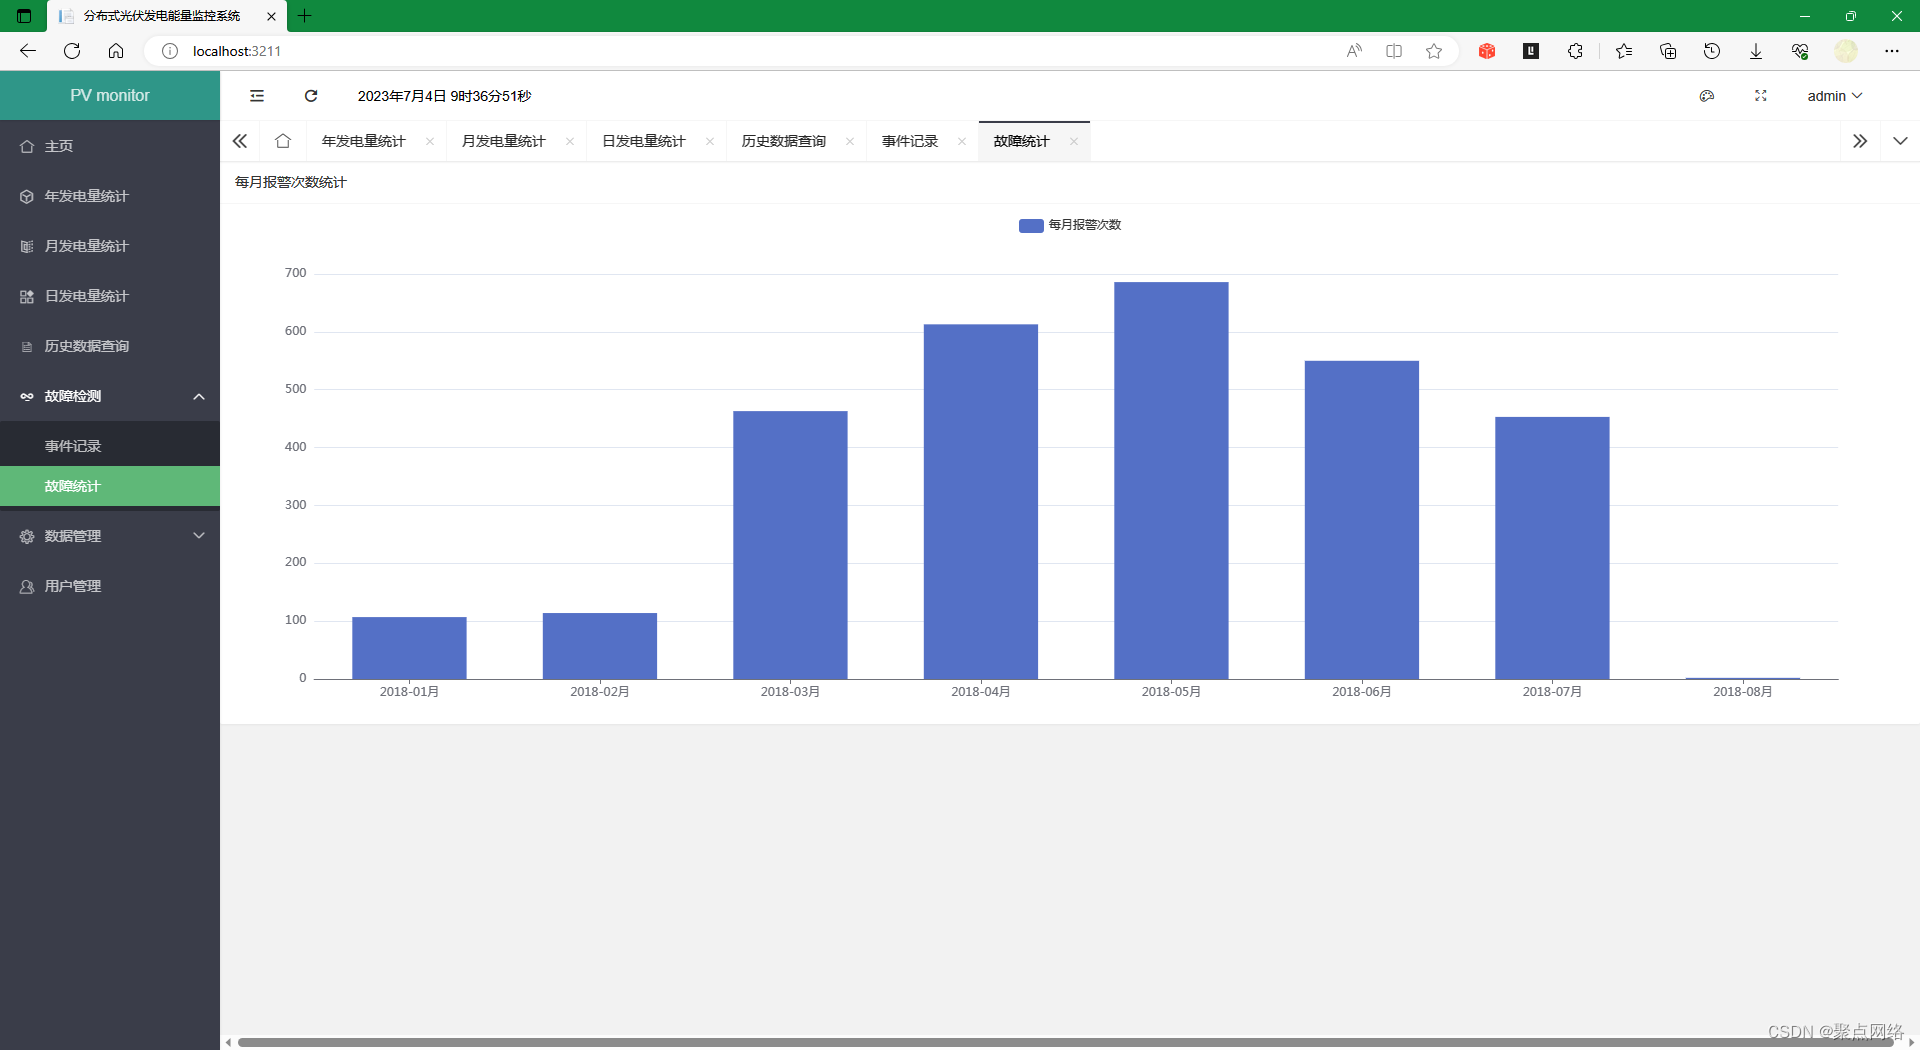This screenshot has height=1050, width=1920.
Task: Open new browser tab plus button
Action: point(305,16)
